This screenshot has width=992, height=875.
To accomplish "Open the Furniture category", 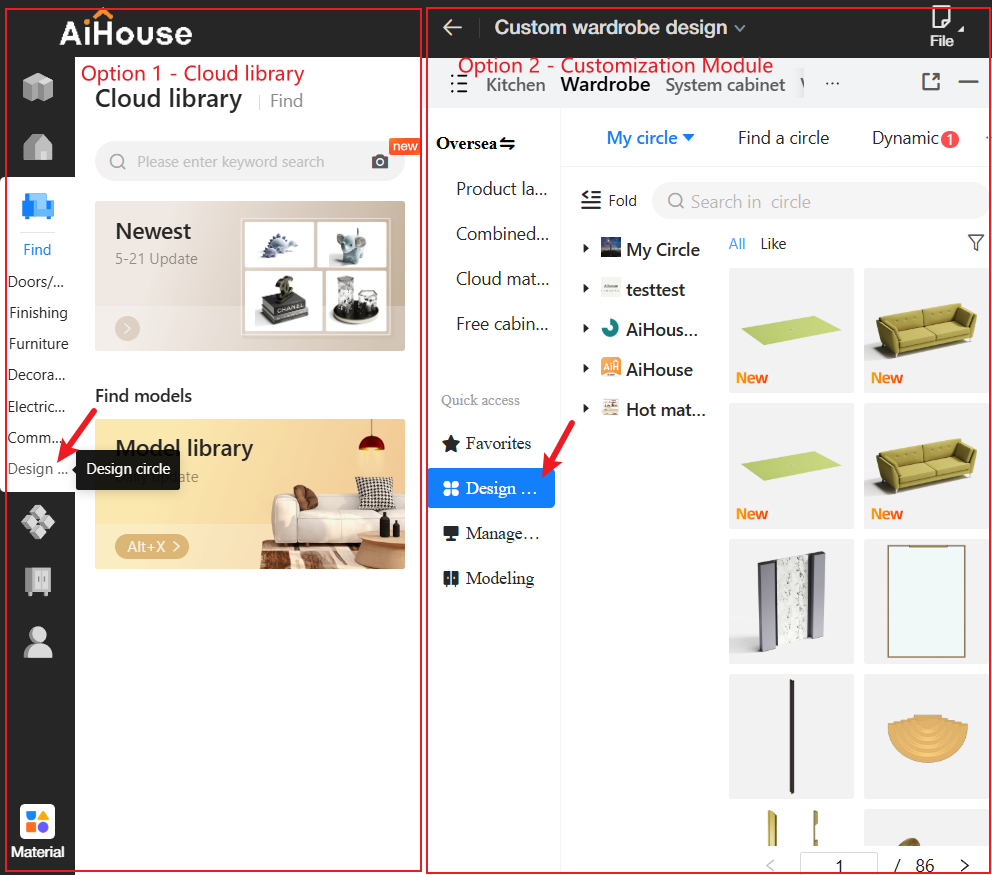I will coord(39,344).
